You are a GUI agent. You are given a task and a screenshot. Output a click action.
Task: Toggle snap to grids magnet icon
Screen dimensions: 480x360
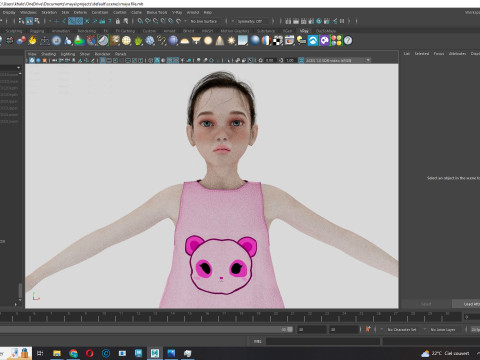(x=140, y=21)
